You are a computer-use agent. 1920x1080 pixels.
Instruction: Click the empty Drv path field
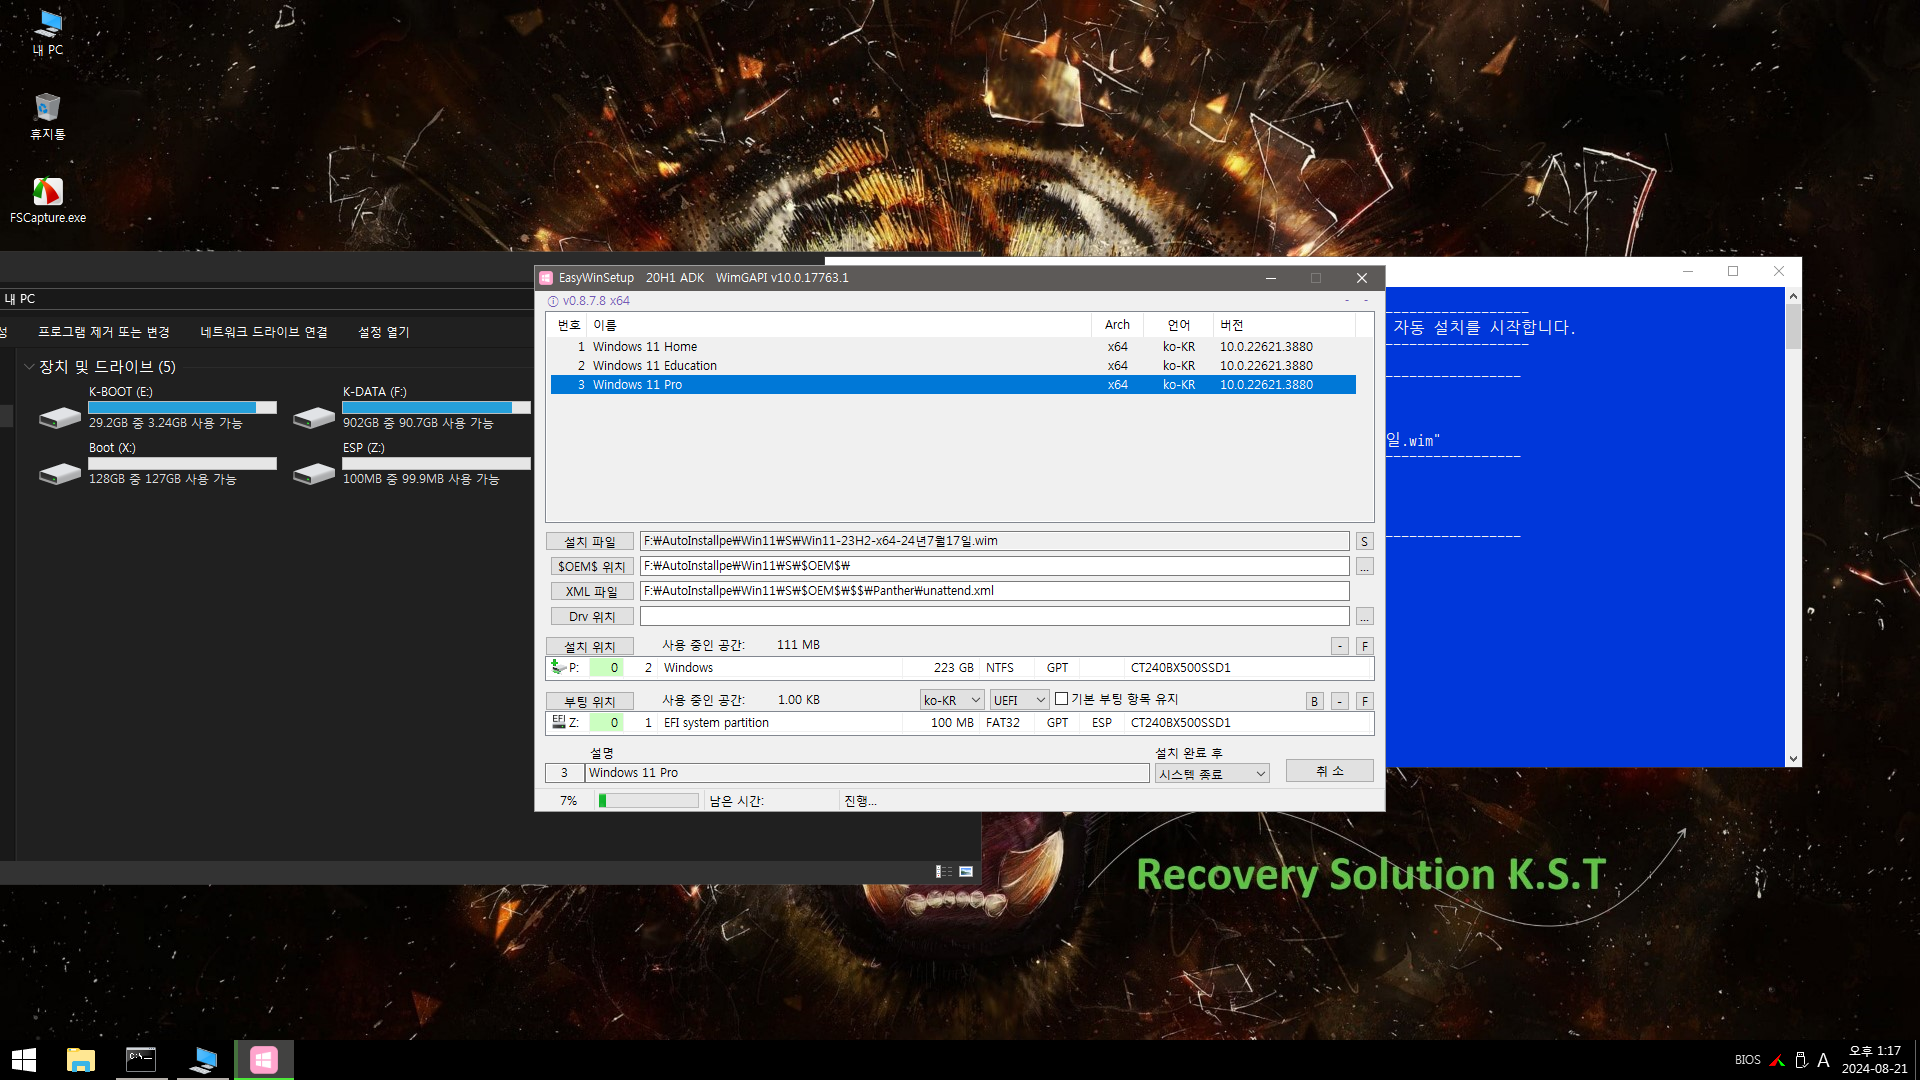click(995, 616)
